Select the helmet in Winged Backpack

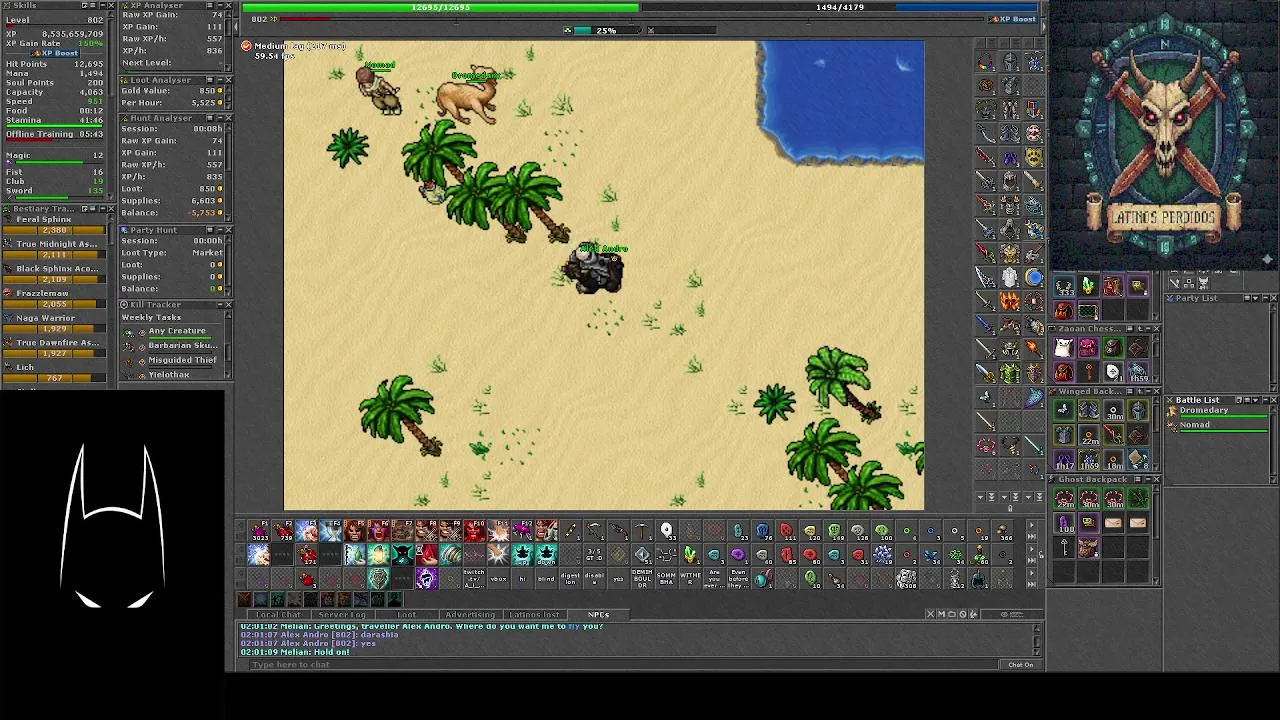(x=1138, y=409)
